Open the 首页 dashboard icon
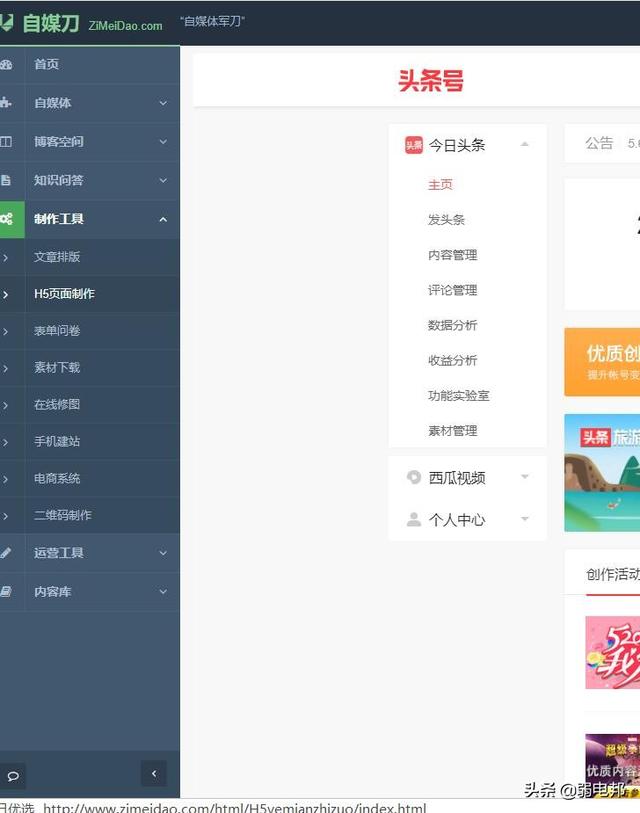 6,64
